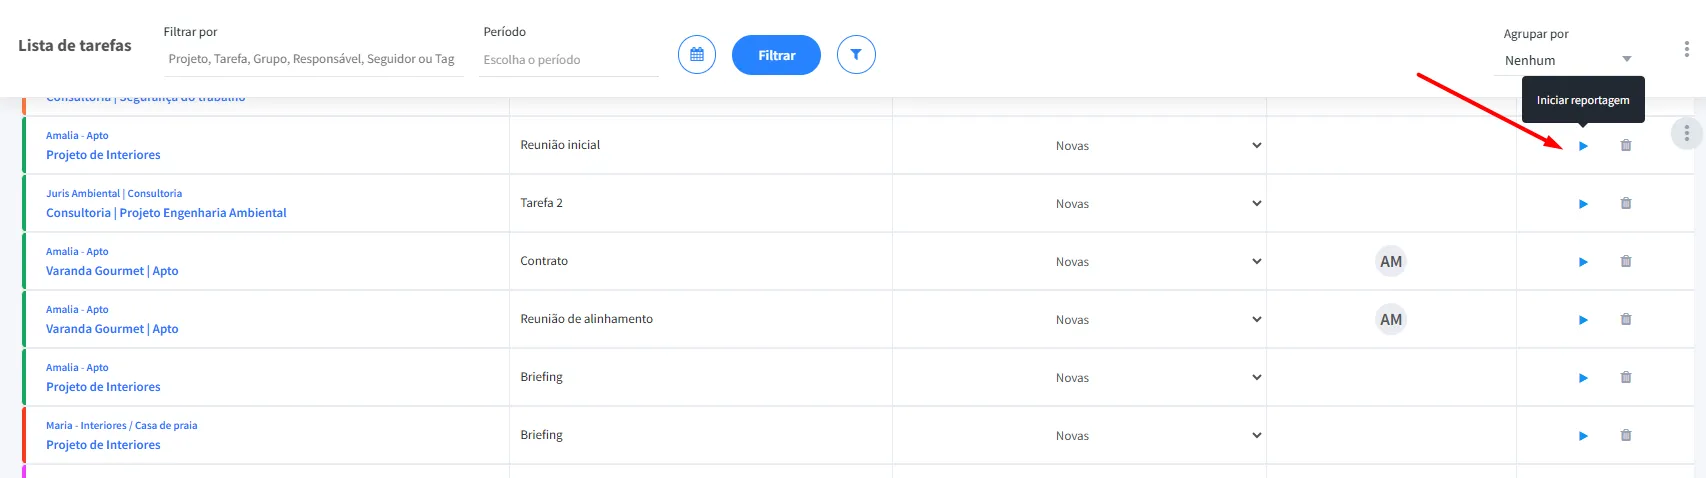Start timer for Reunião inicial task
This screenshot has width=1706, height=478.
(x=1583, y=146)
